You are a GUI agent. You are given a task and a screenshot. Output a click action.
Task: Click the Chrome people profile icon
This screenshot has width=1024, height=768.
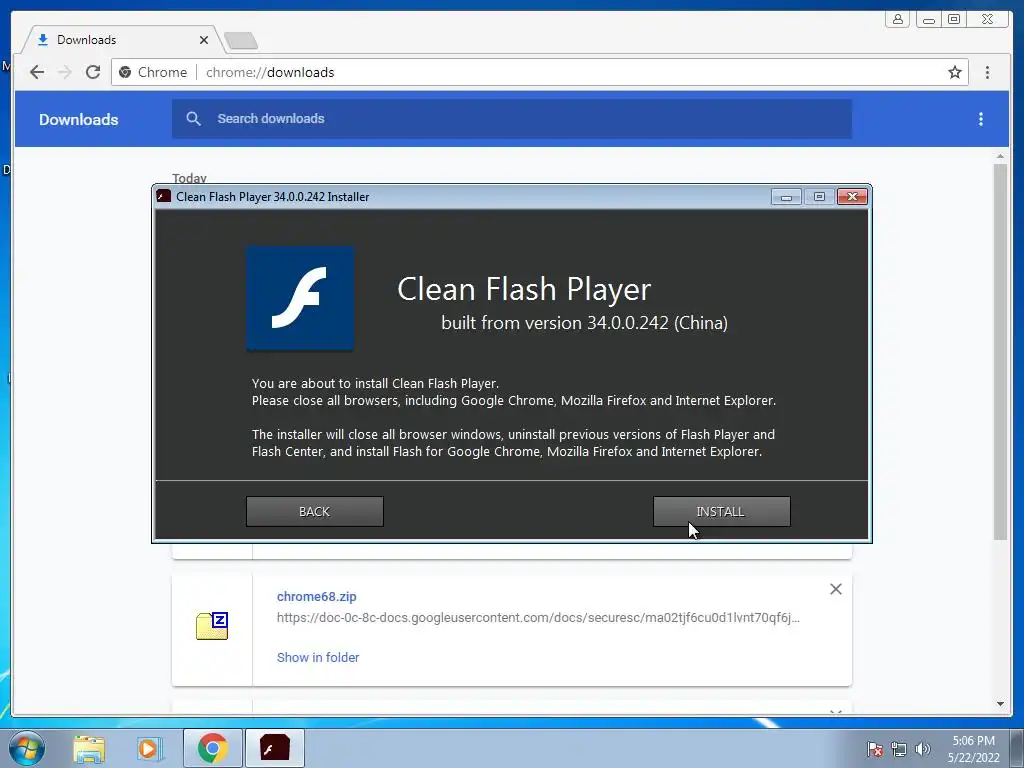tap(898, 19)
